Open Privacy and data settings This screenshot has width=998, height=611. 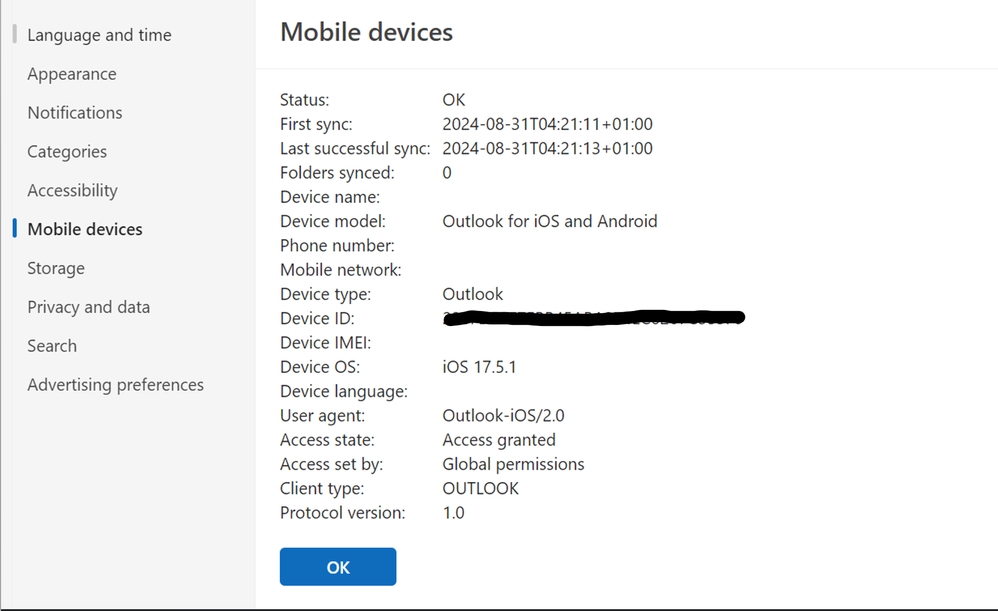88,306
